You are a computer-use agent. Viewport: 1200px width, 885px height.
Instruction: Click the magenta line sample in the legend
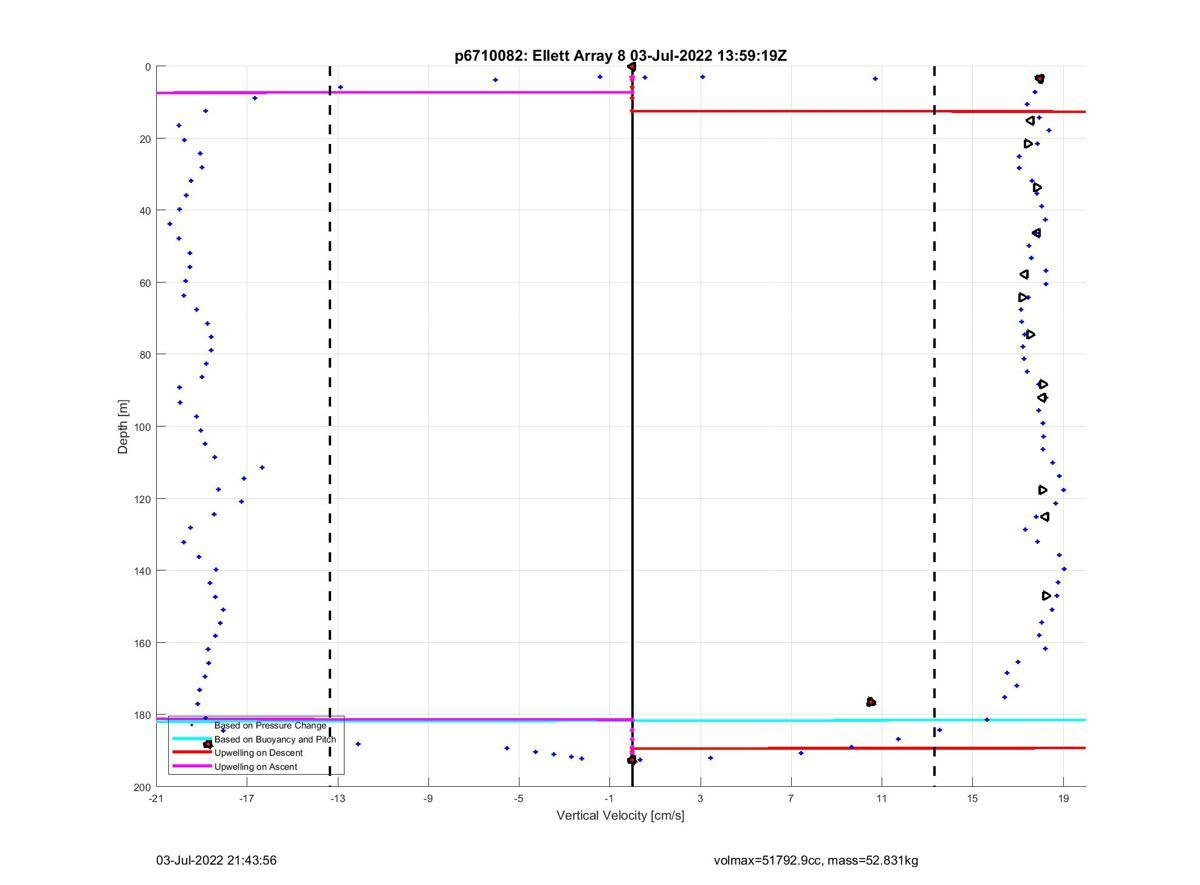(x=192, y=766)
